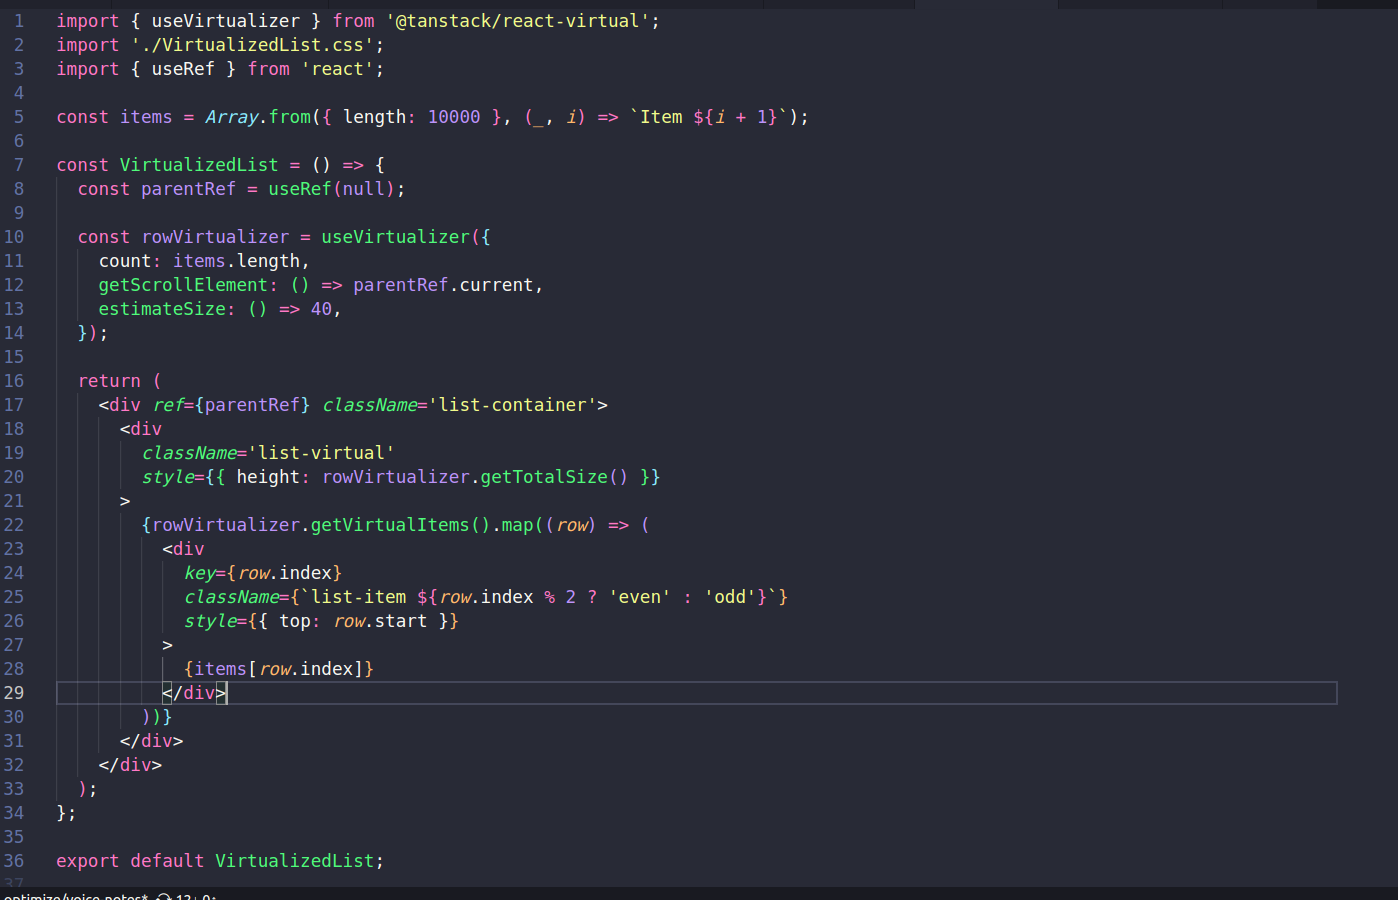
Task: Click {items[row.index]} expression on line 28
Action: click(x=279, y=669)
